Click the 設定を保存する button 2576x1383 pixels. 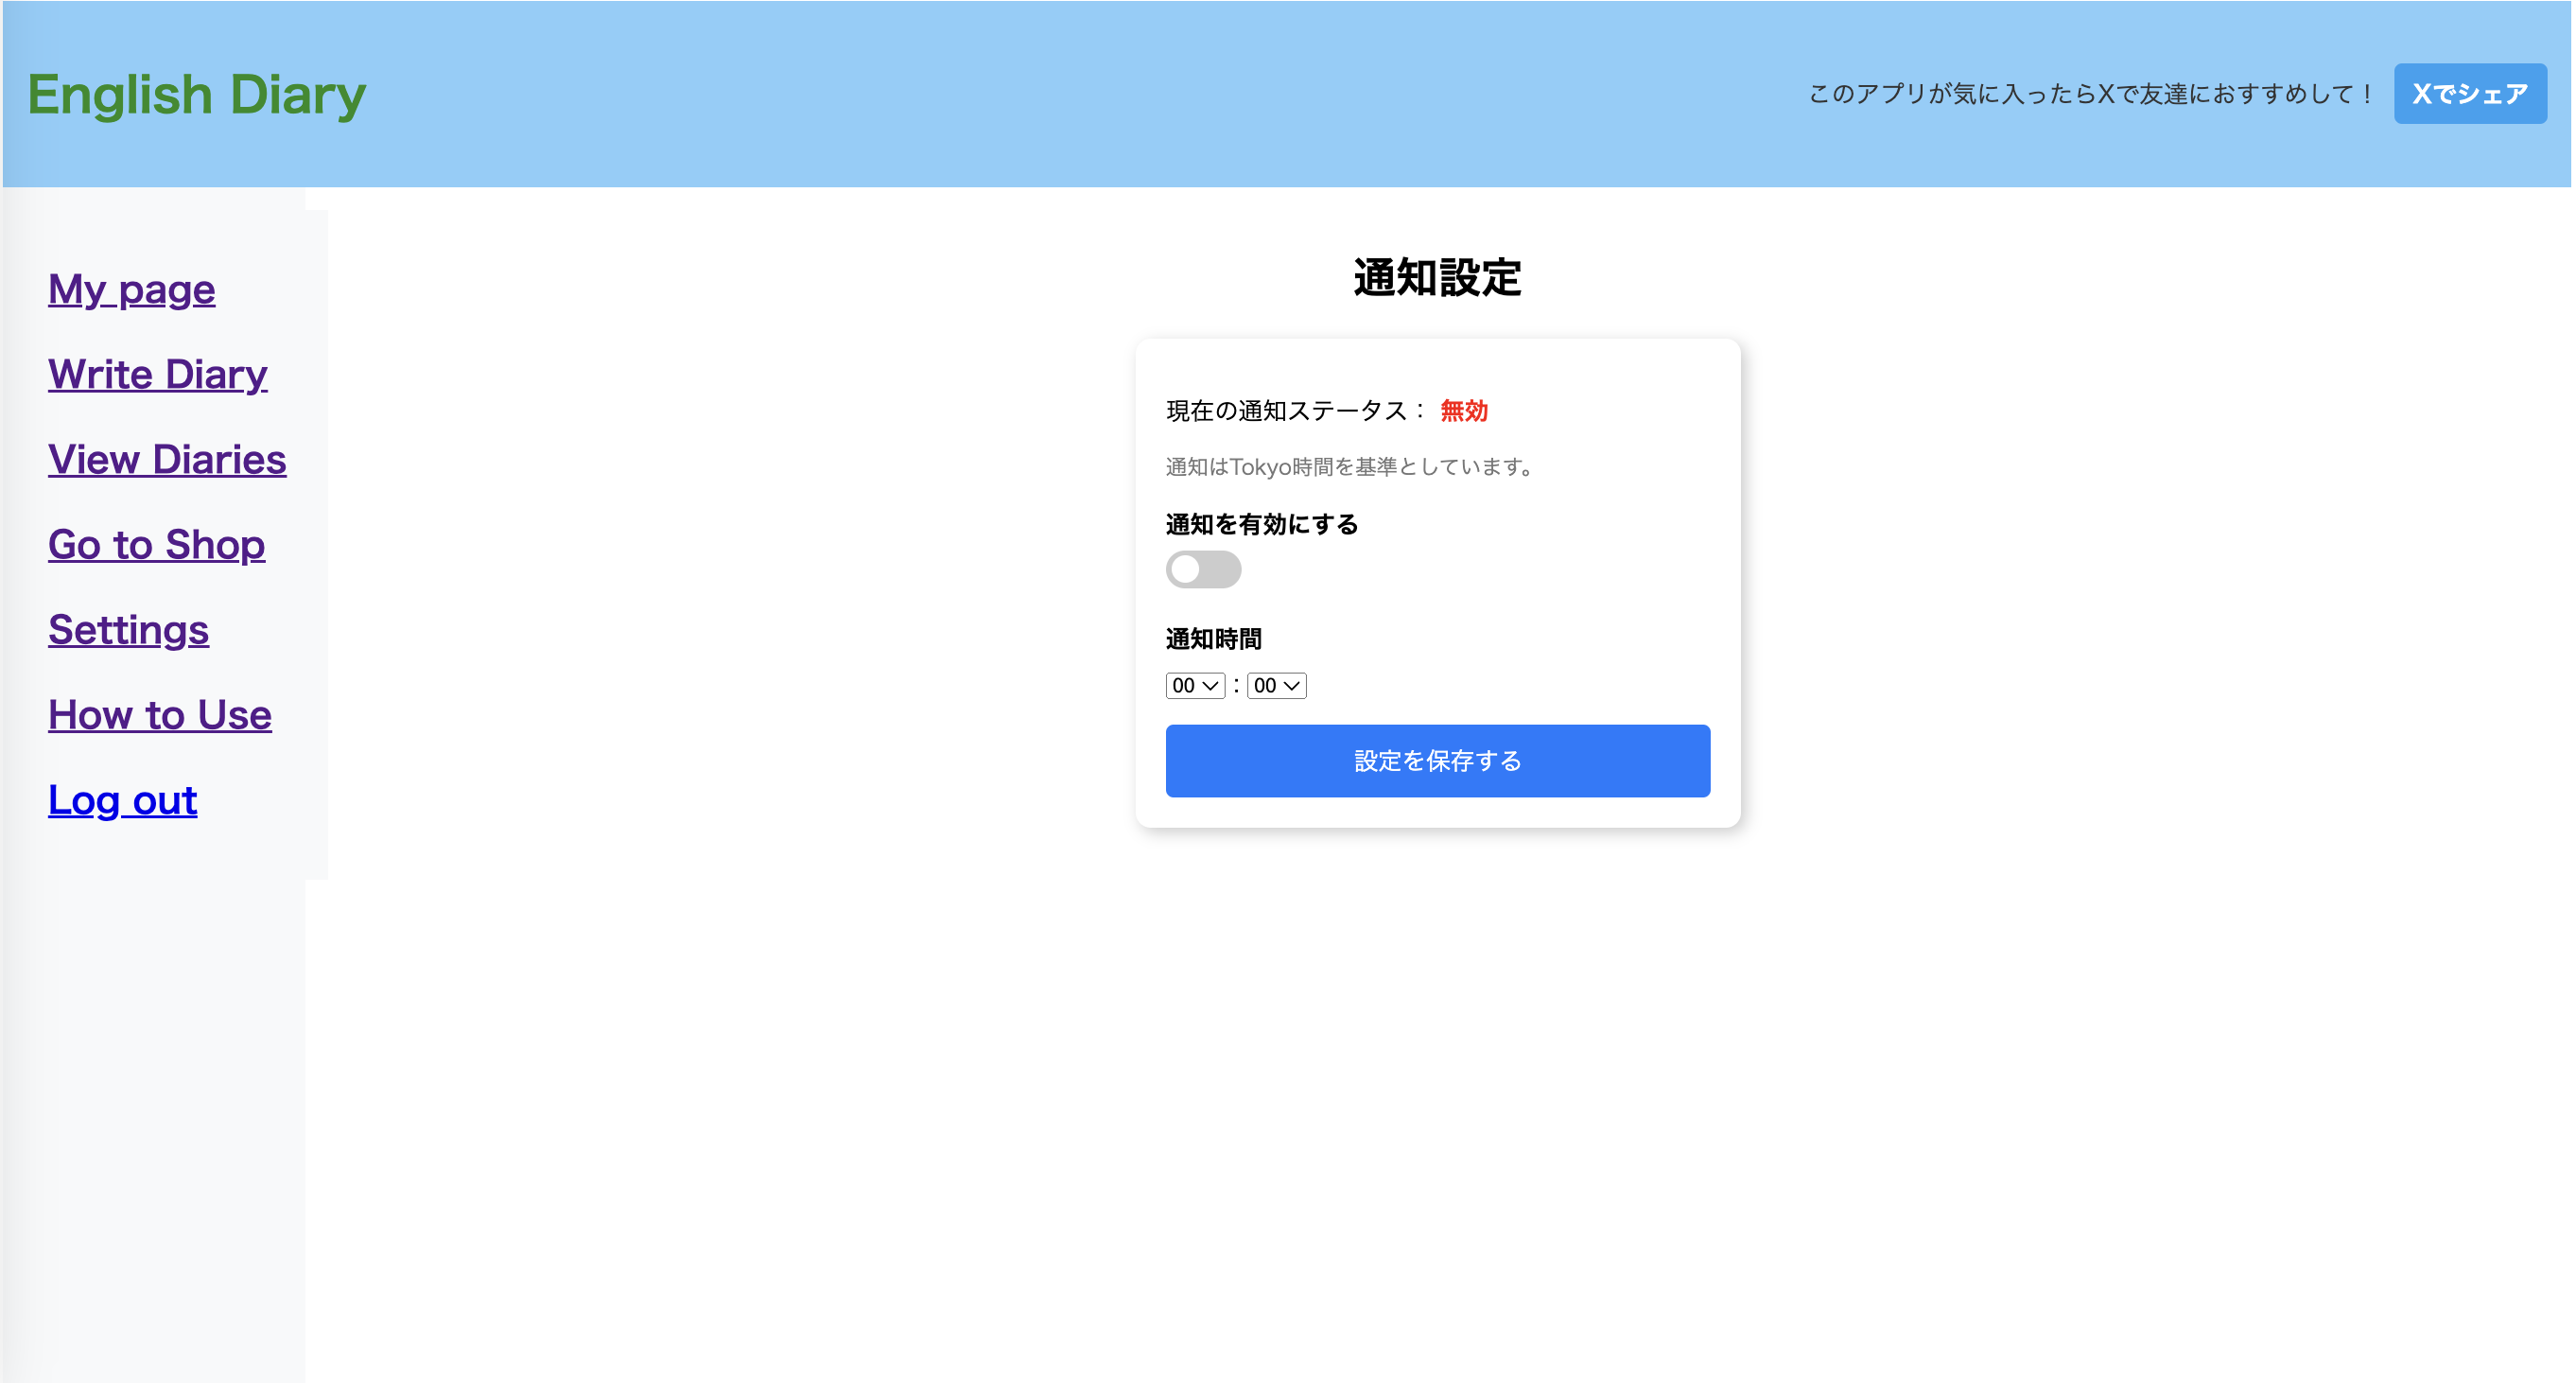pos(1437,761)
